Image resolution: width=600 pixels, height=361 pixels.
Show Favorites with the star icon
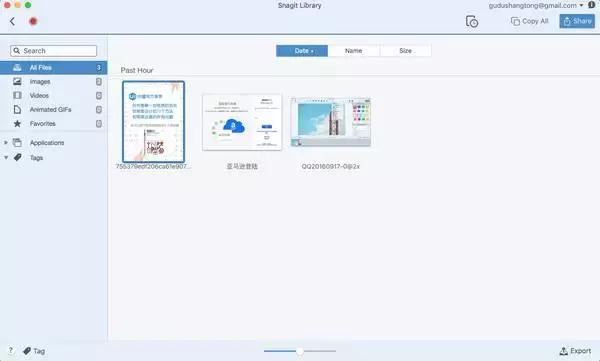coord(17,123)
